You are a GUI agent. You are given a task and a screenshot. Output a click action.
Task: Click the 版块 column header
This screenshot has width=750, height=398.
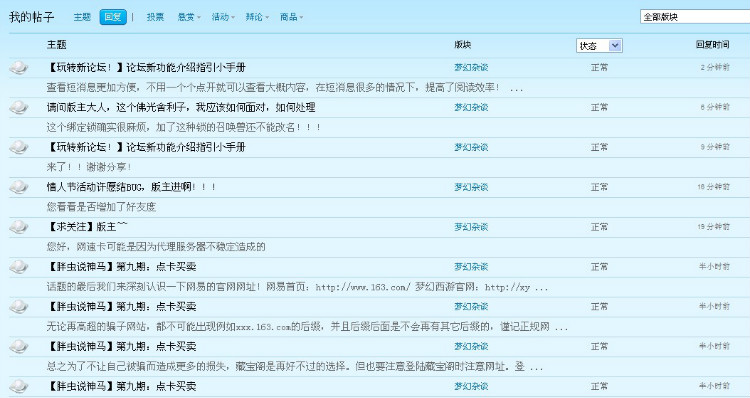click(463, 45)
